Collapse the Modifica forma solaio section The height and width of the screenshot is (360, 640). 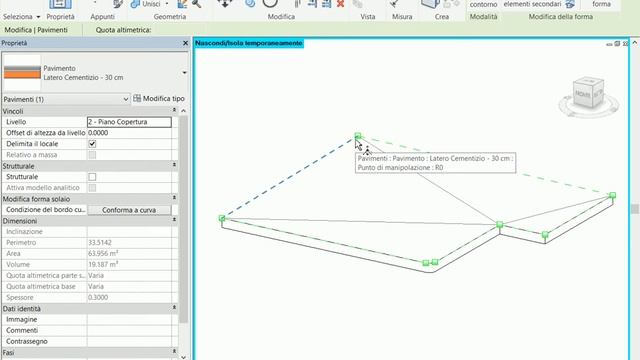pyautogui.click(x=174, y=198)
